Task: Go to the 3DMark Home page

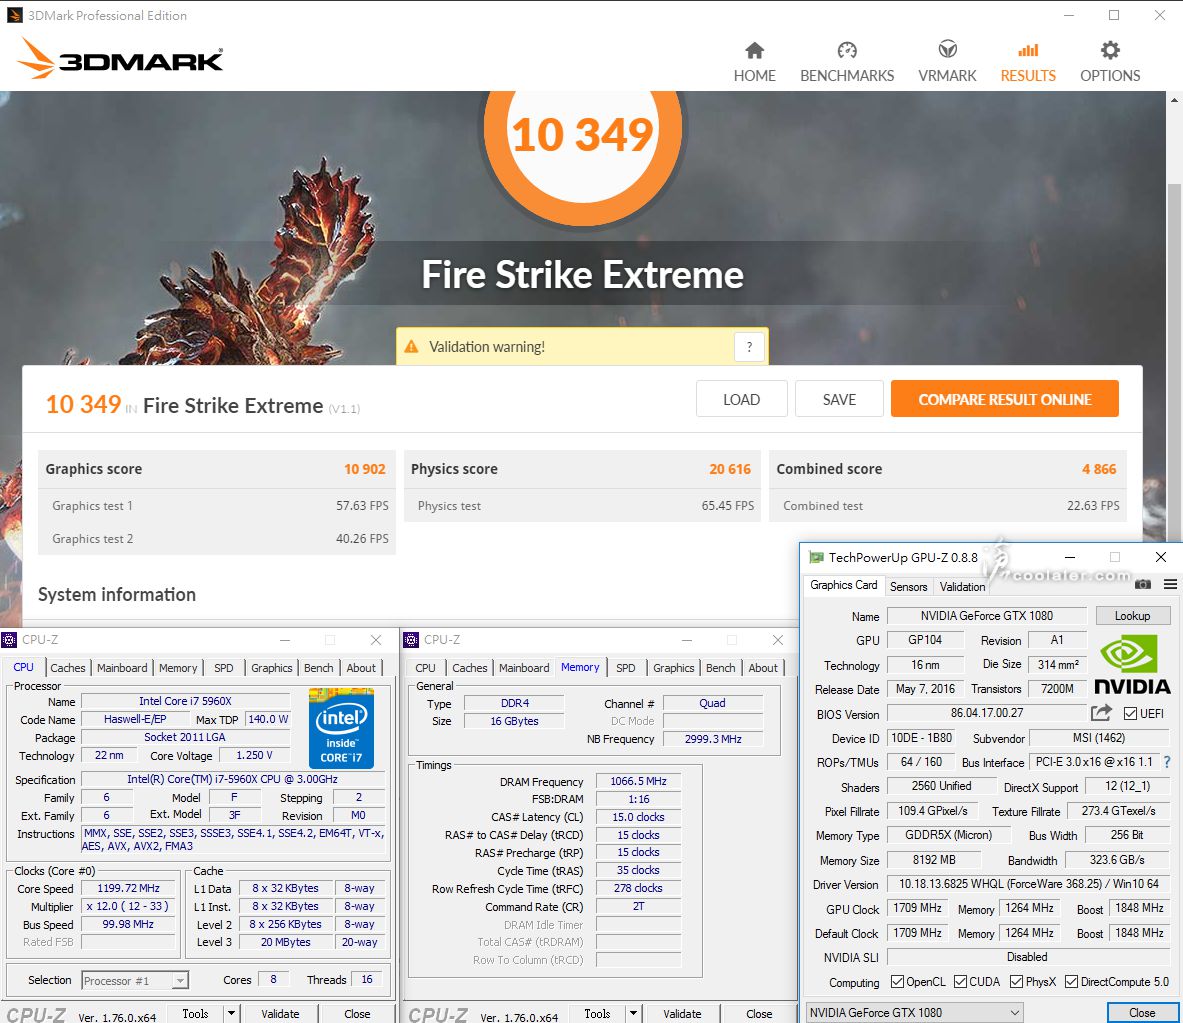Action: click(754, 62)
